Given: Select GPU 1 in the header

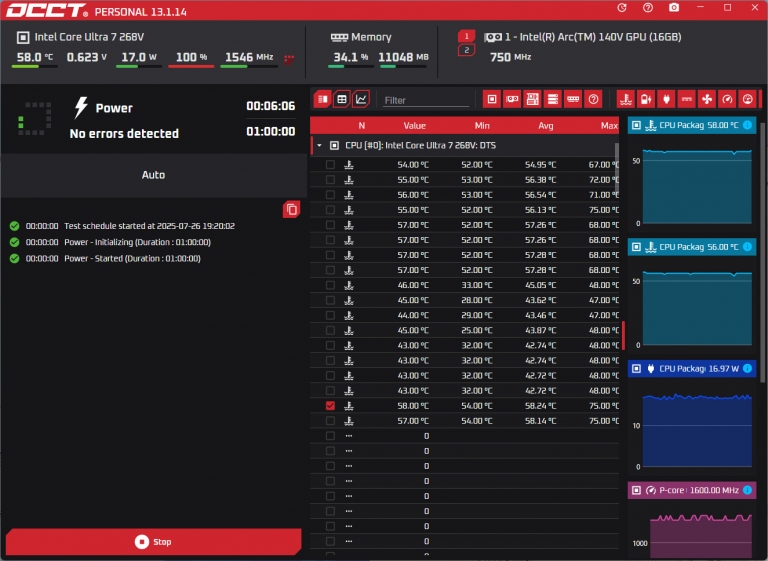Looking at the screenshot, I should click(466, 36).
